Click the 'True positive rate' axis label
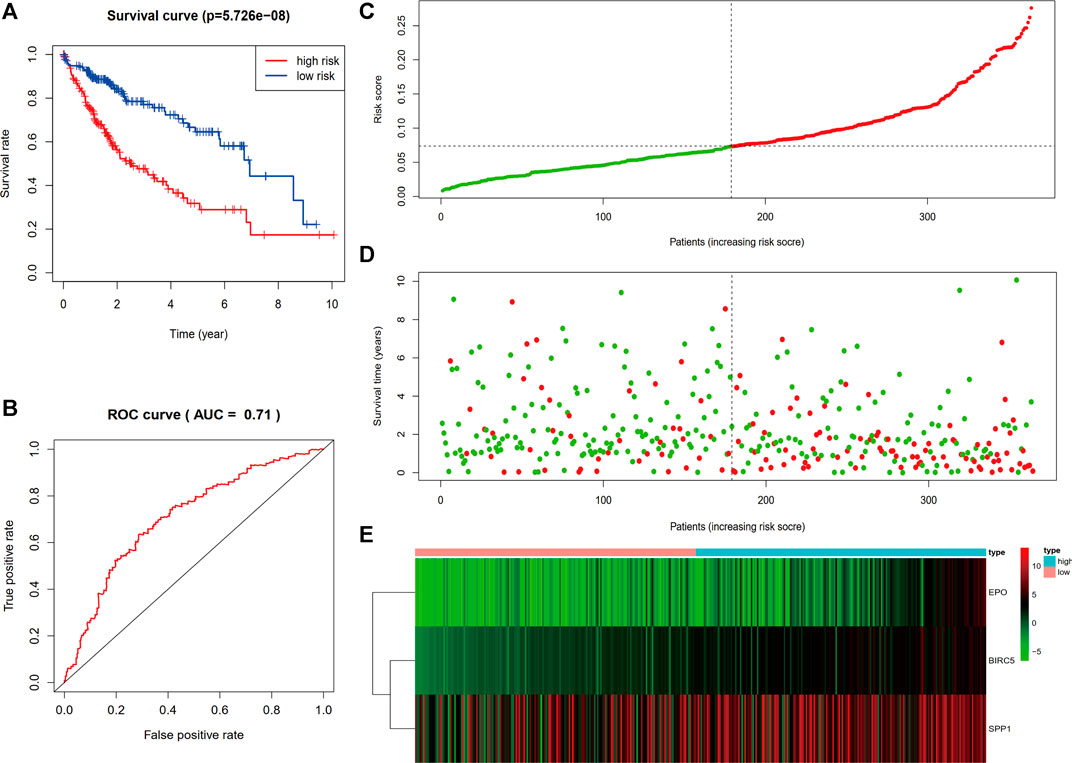1072x763 pixels. pyautogui.click(x=9, y=565)
